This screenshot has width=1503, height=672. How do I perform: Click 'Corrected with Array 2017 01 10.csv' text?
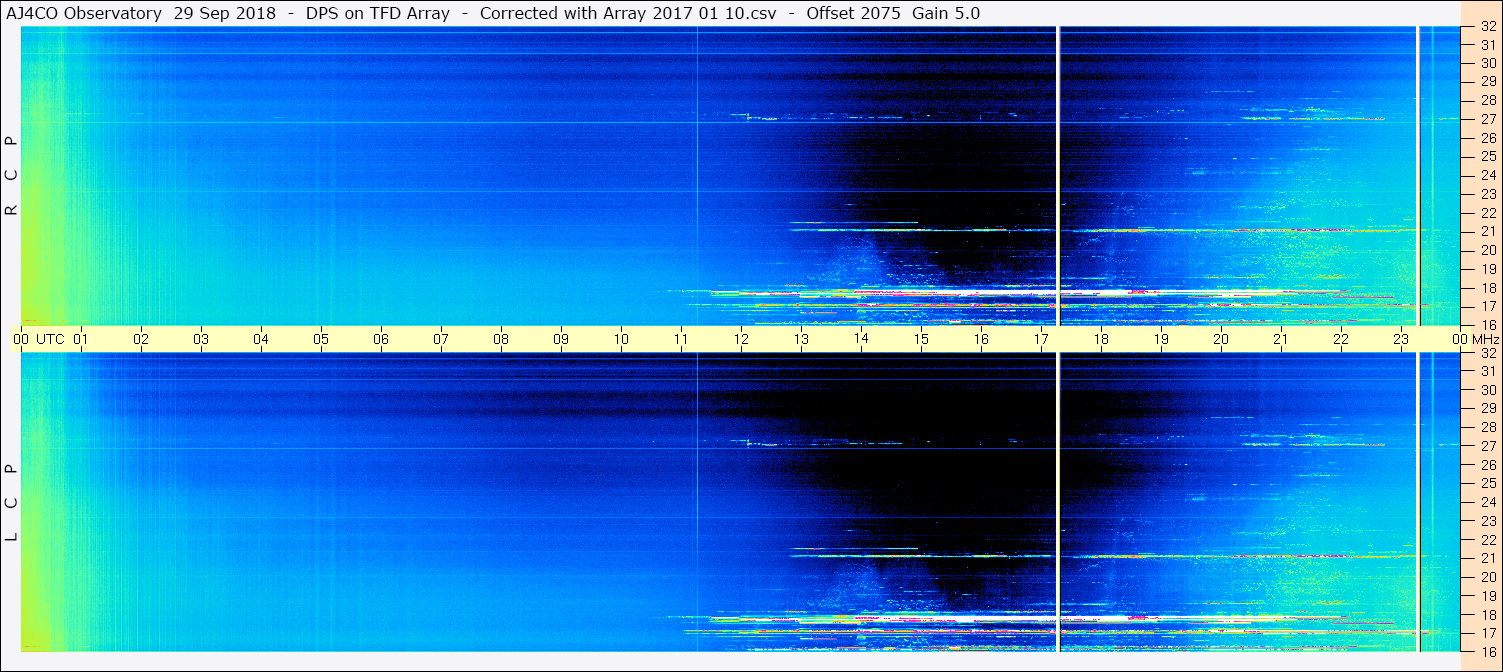tap(628, 13)
